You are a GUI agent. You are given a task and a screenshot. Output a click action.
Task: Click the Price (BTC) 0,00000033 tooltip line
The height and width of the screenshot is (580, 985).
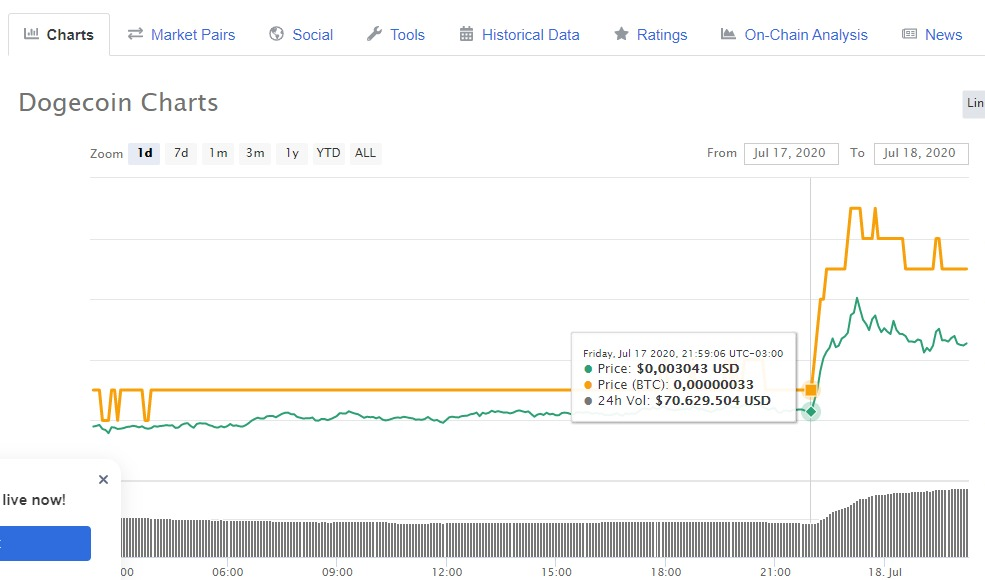tap(668, 385)
